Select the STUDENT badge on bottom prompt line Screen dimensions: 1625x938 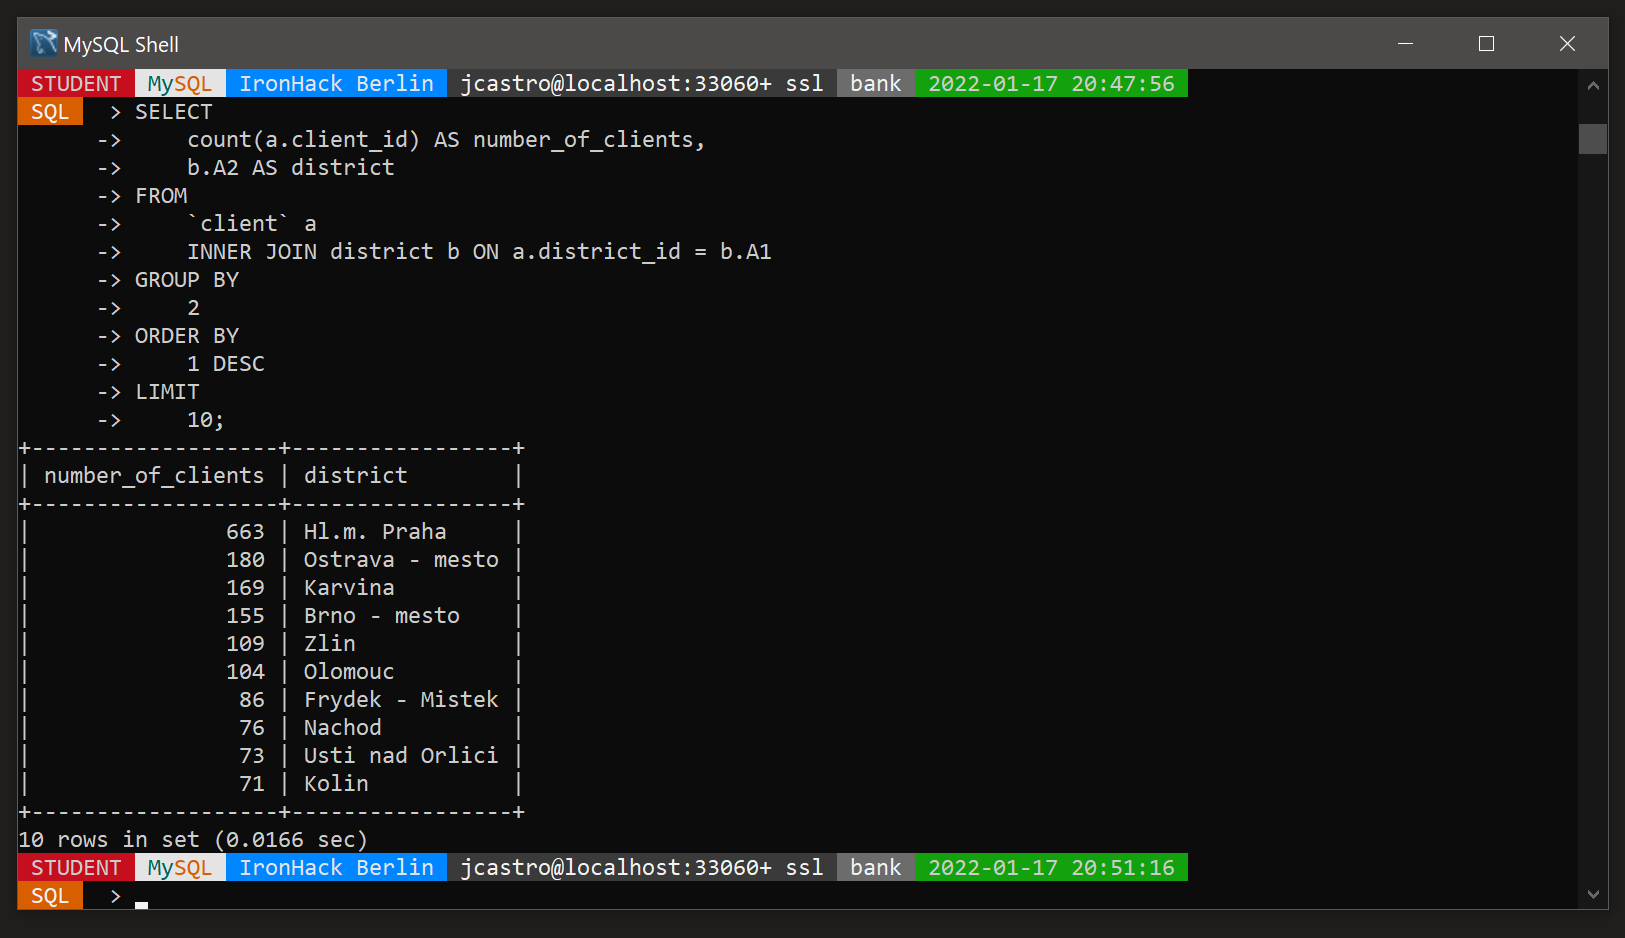[x=74, y=867]
